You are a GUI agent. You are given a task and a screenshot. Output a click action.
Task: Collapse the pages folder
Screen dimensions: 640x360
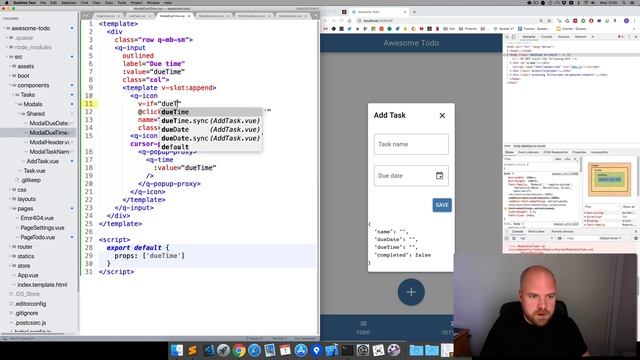coord(10,209)
